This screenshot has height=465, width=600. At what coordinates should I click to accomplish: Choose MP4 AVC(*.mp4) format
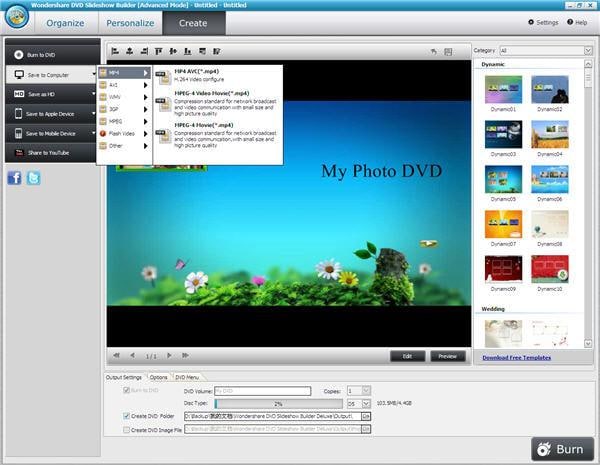tap(217, 75)
